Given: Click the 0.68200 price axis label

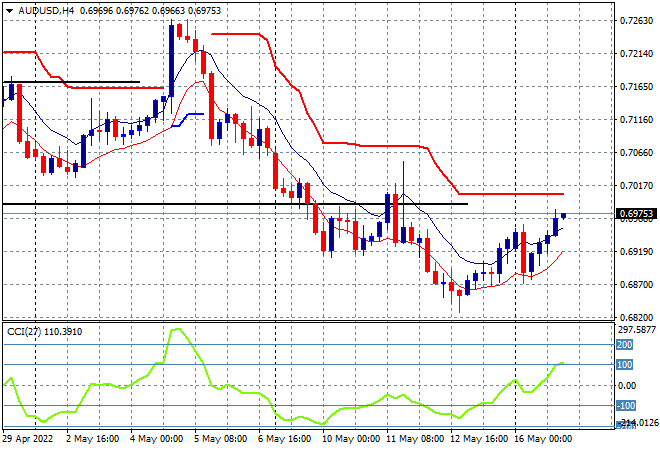Looking at the screenshot, I should coord(636,317).
